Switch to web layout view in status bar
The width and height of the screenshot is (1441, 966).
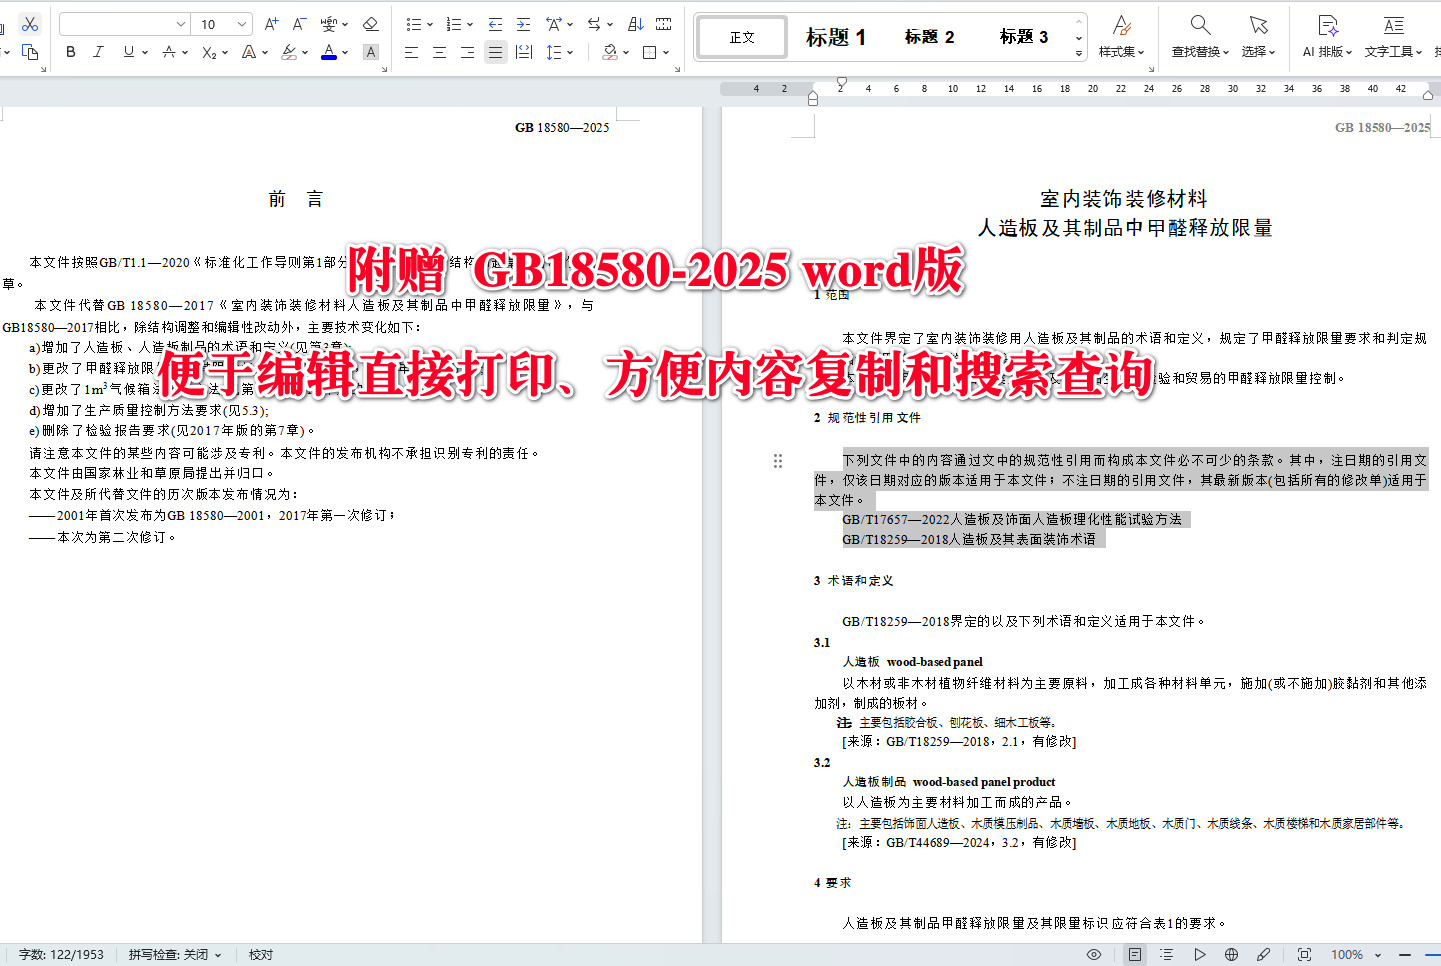[1230, 954]
